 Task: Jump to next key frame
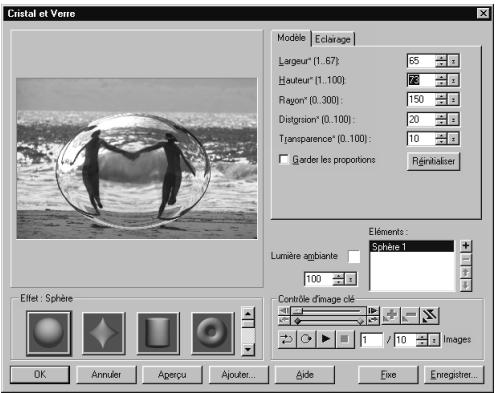[x=373, y=321]
